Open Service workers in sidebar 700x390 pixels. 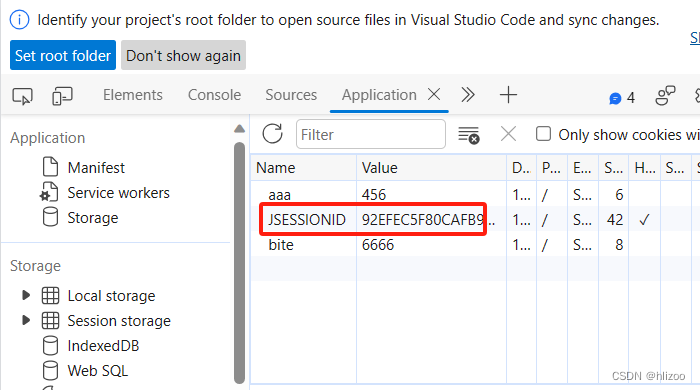click(118, 193)
